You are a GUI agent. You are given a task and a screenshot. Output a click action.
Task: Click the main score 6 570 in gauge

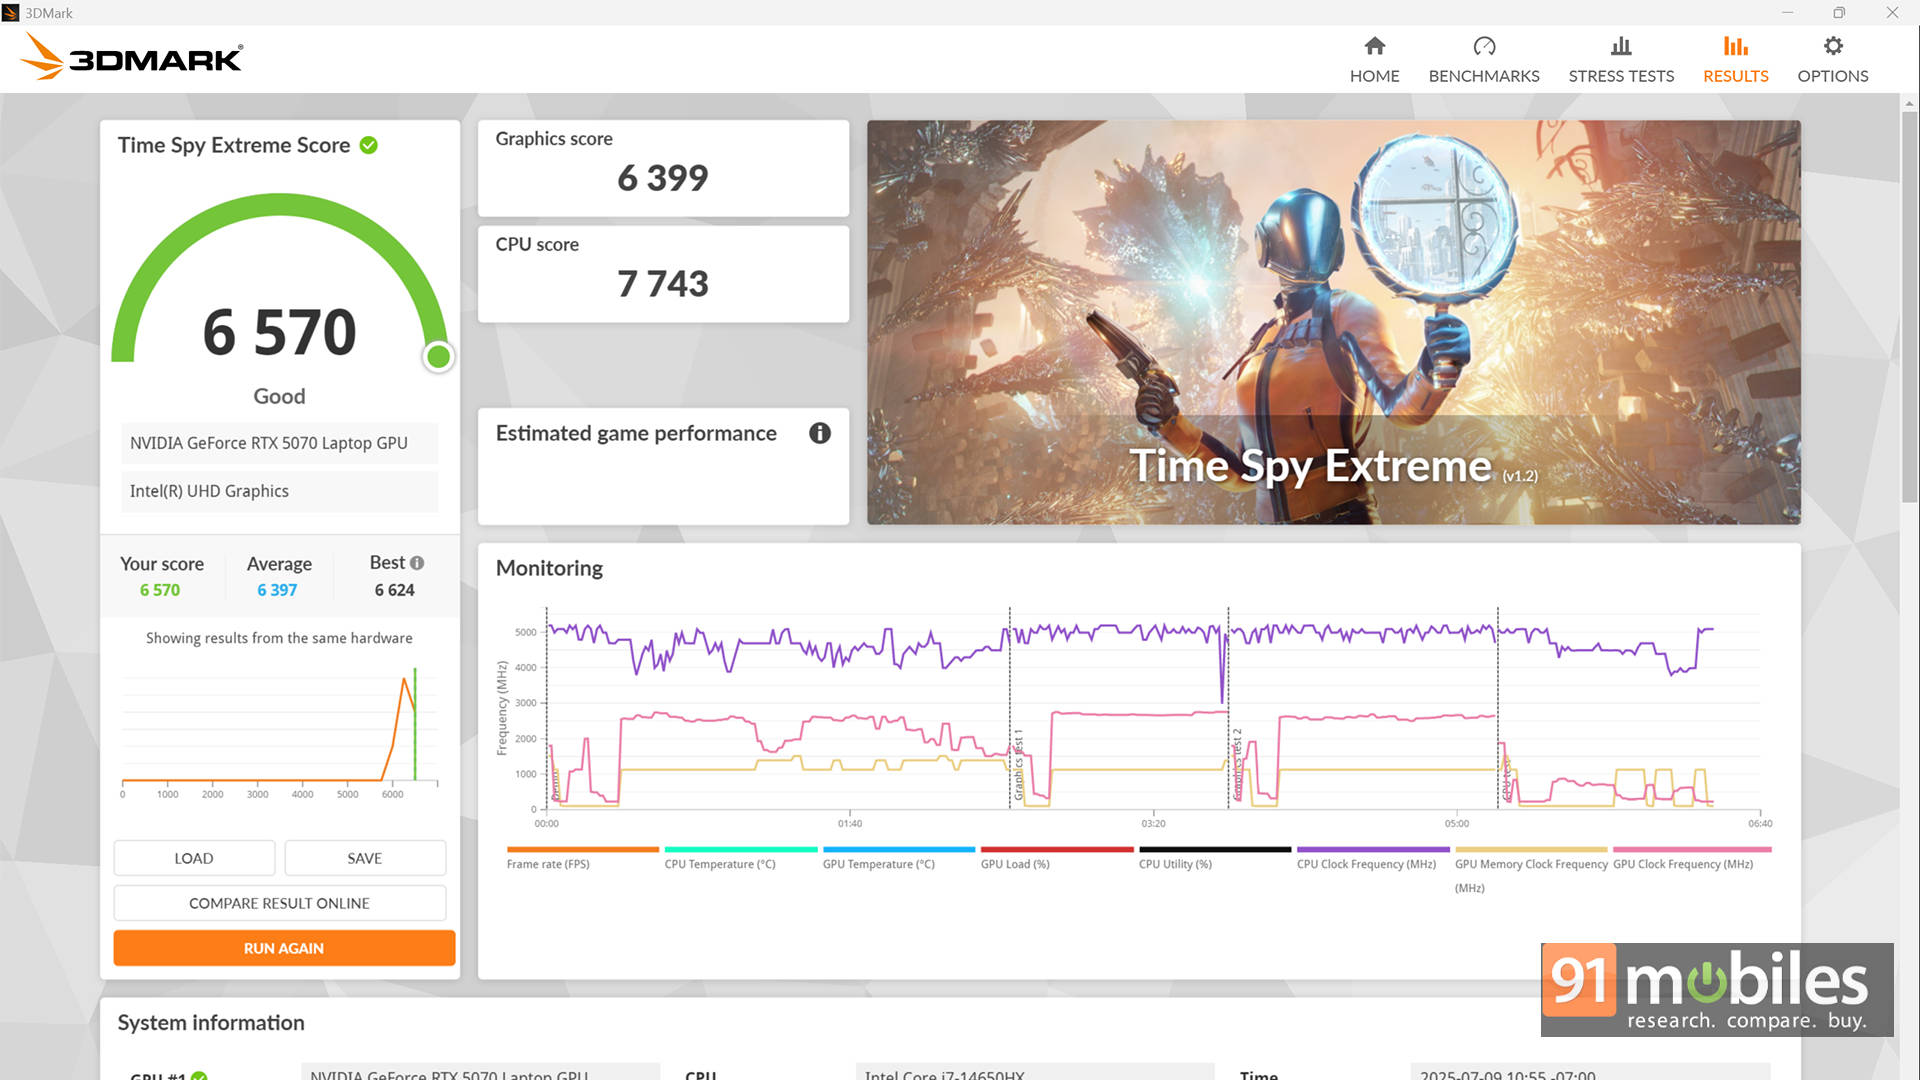279,332
